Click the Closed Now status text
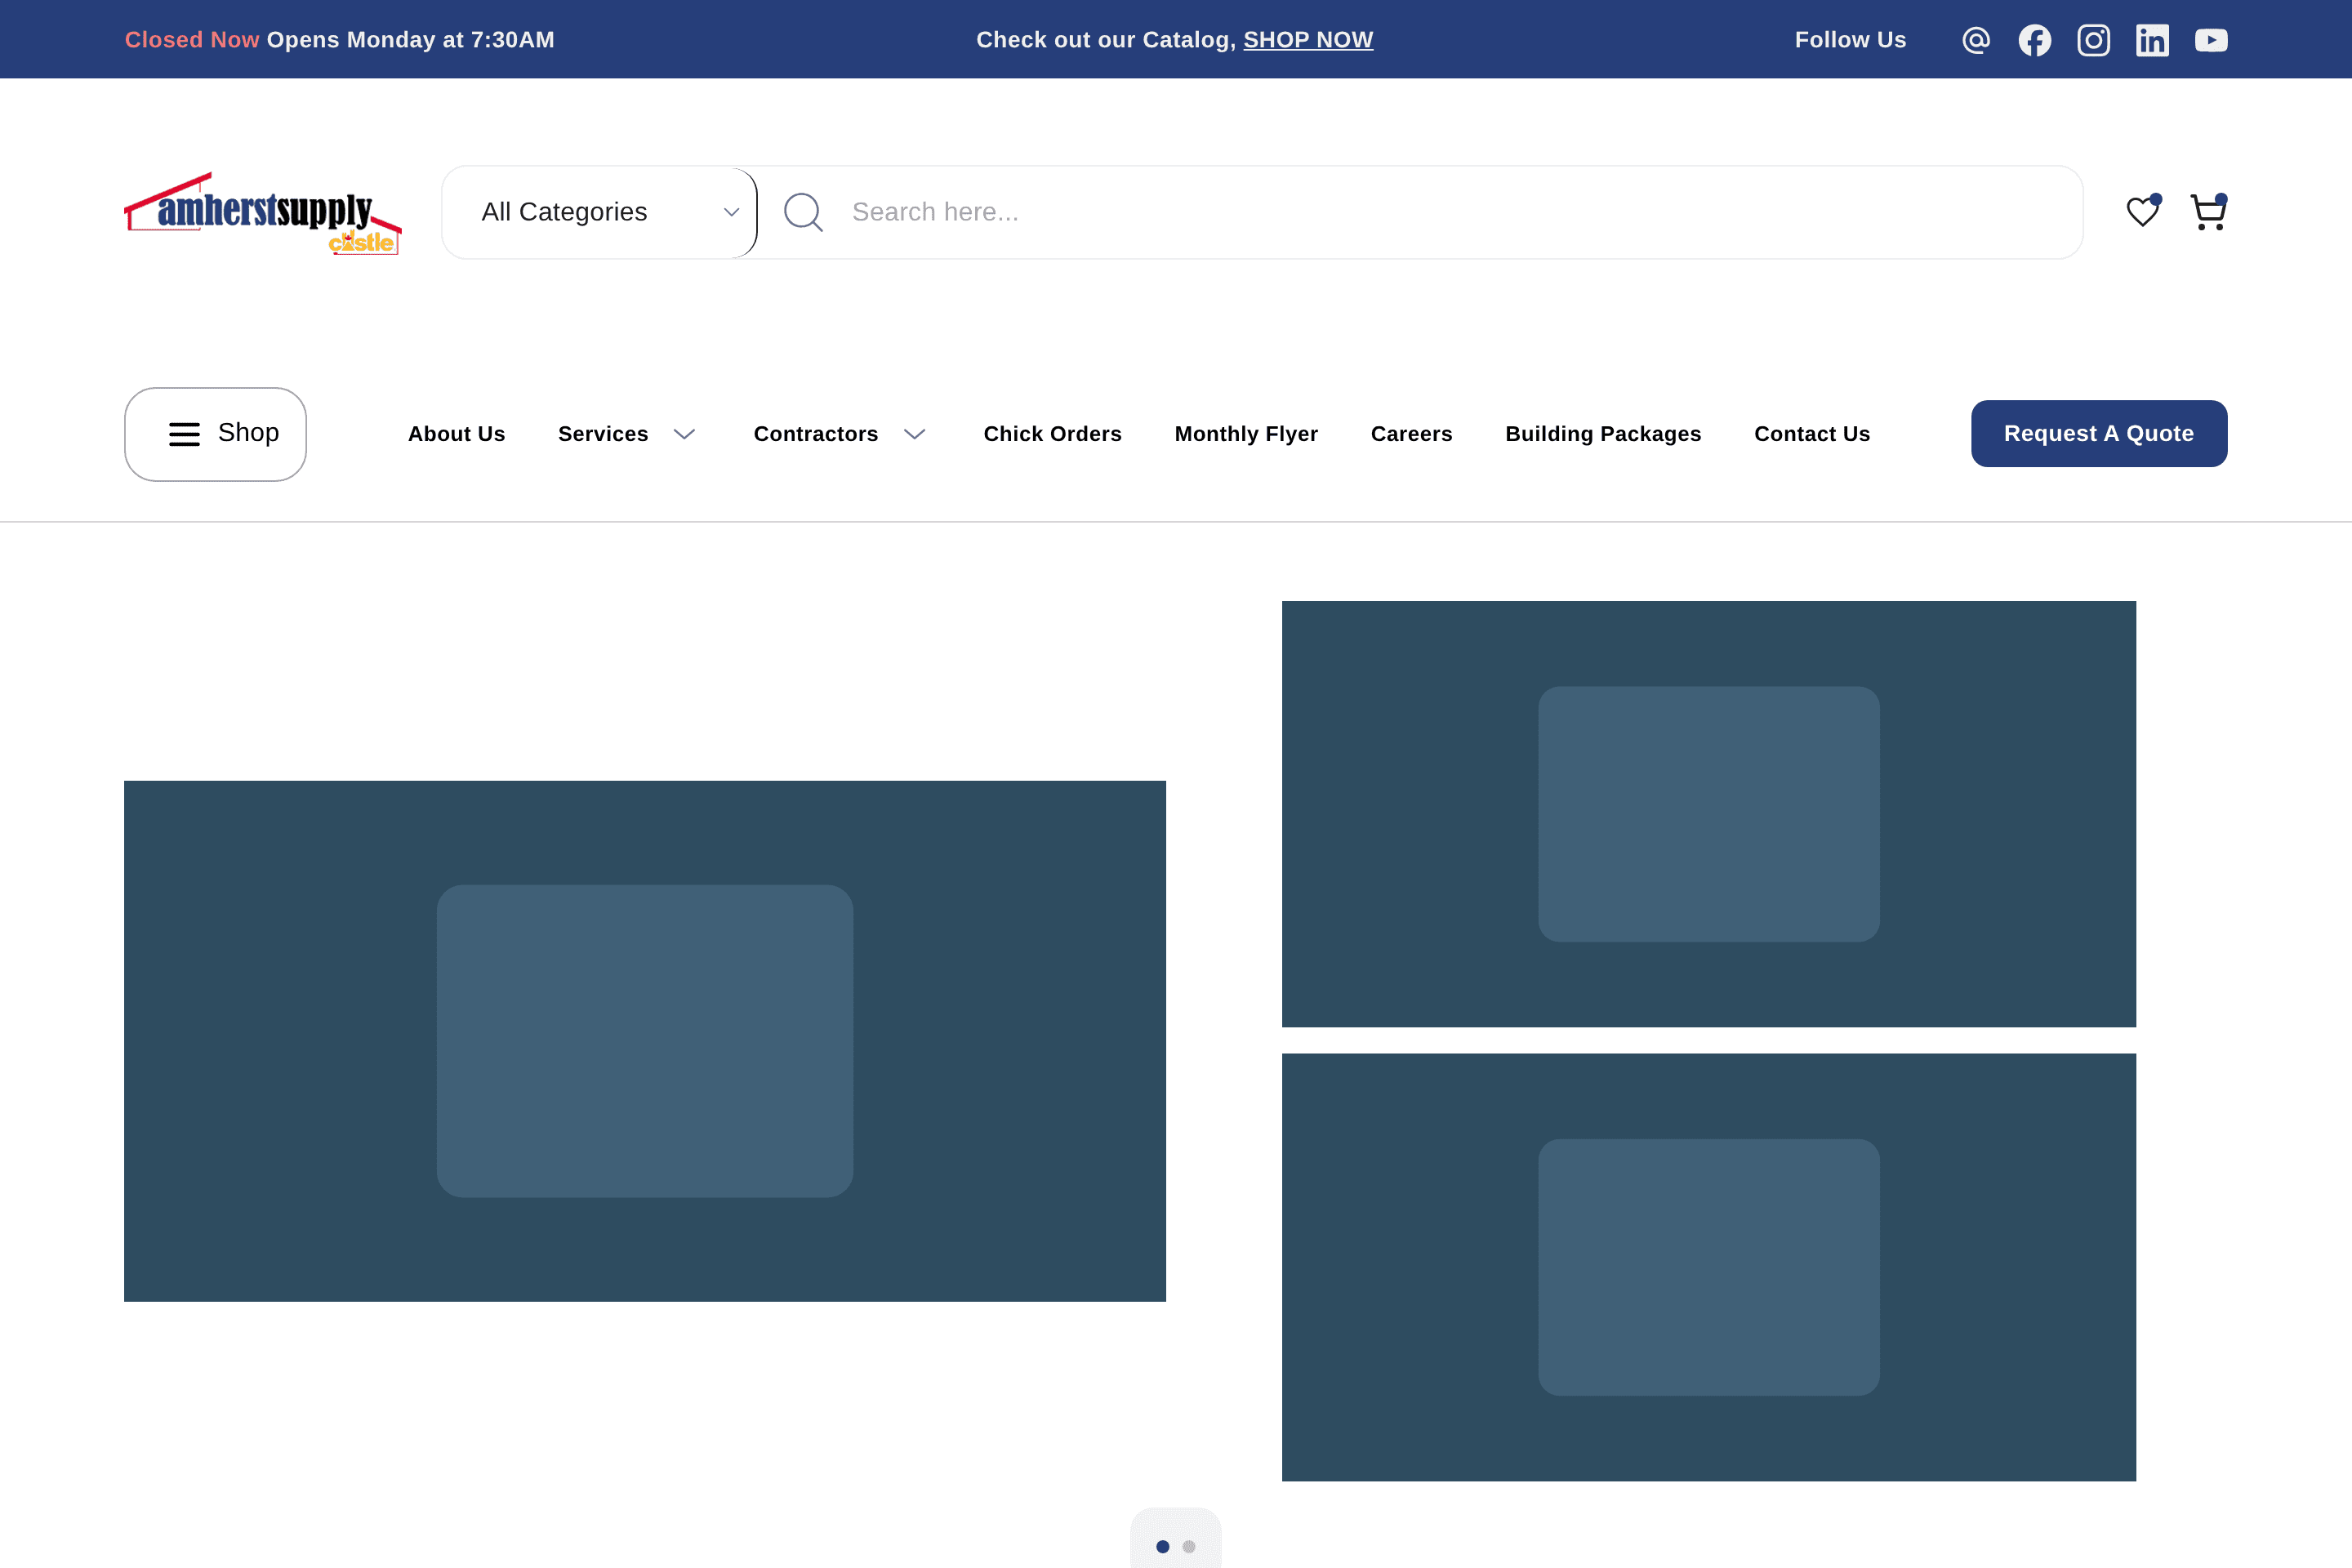Screen dimensions: 2352x1568 click(192, 40)
